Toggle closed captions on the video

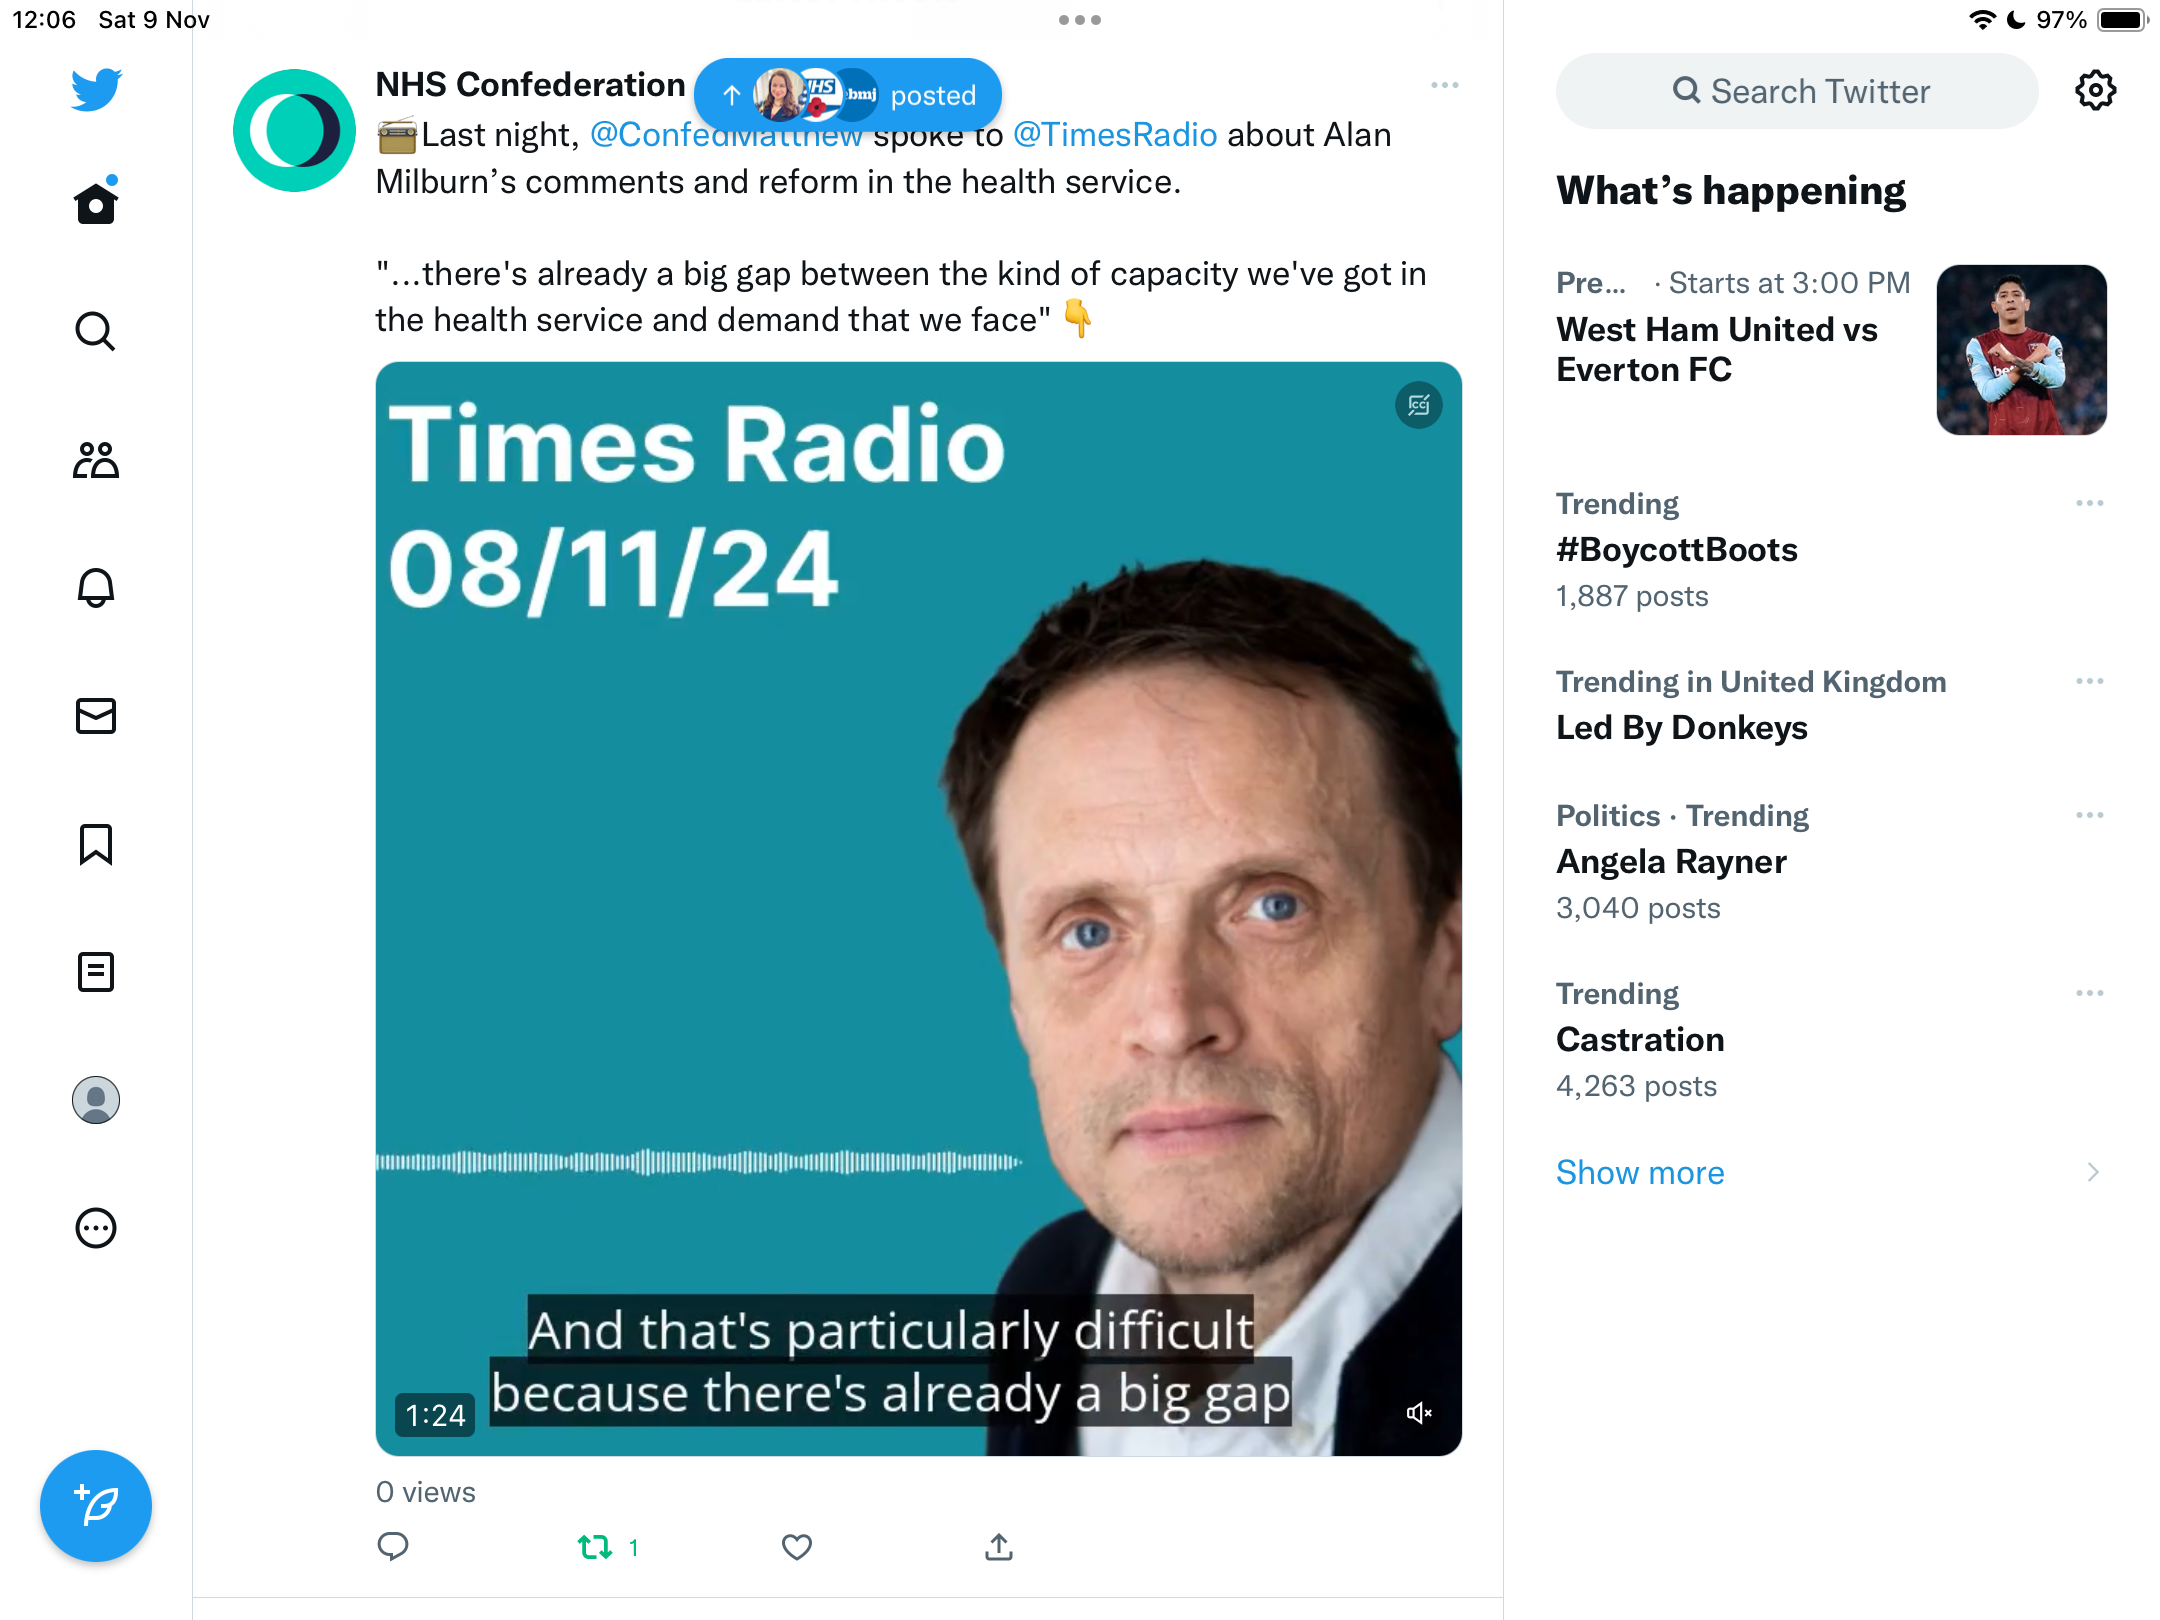(x=1419, y=405)
